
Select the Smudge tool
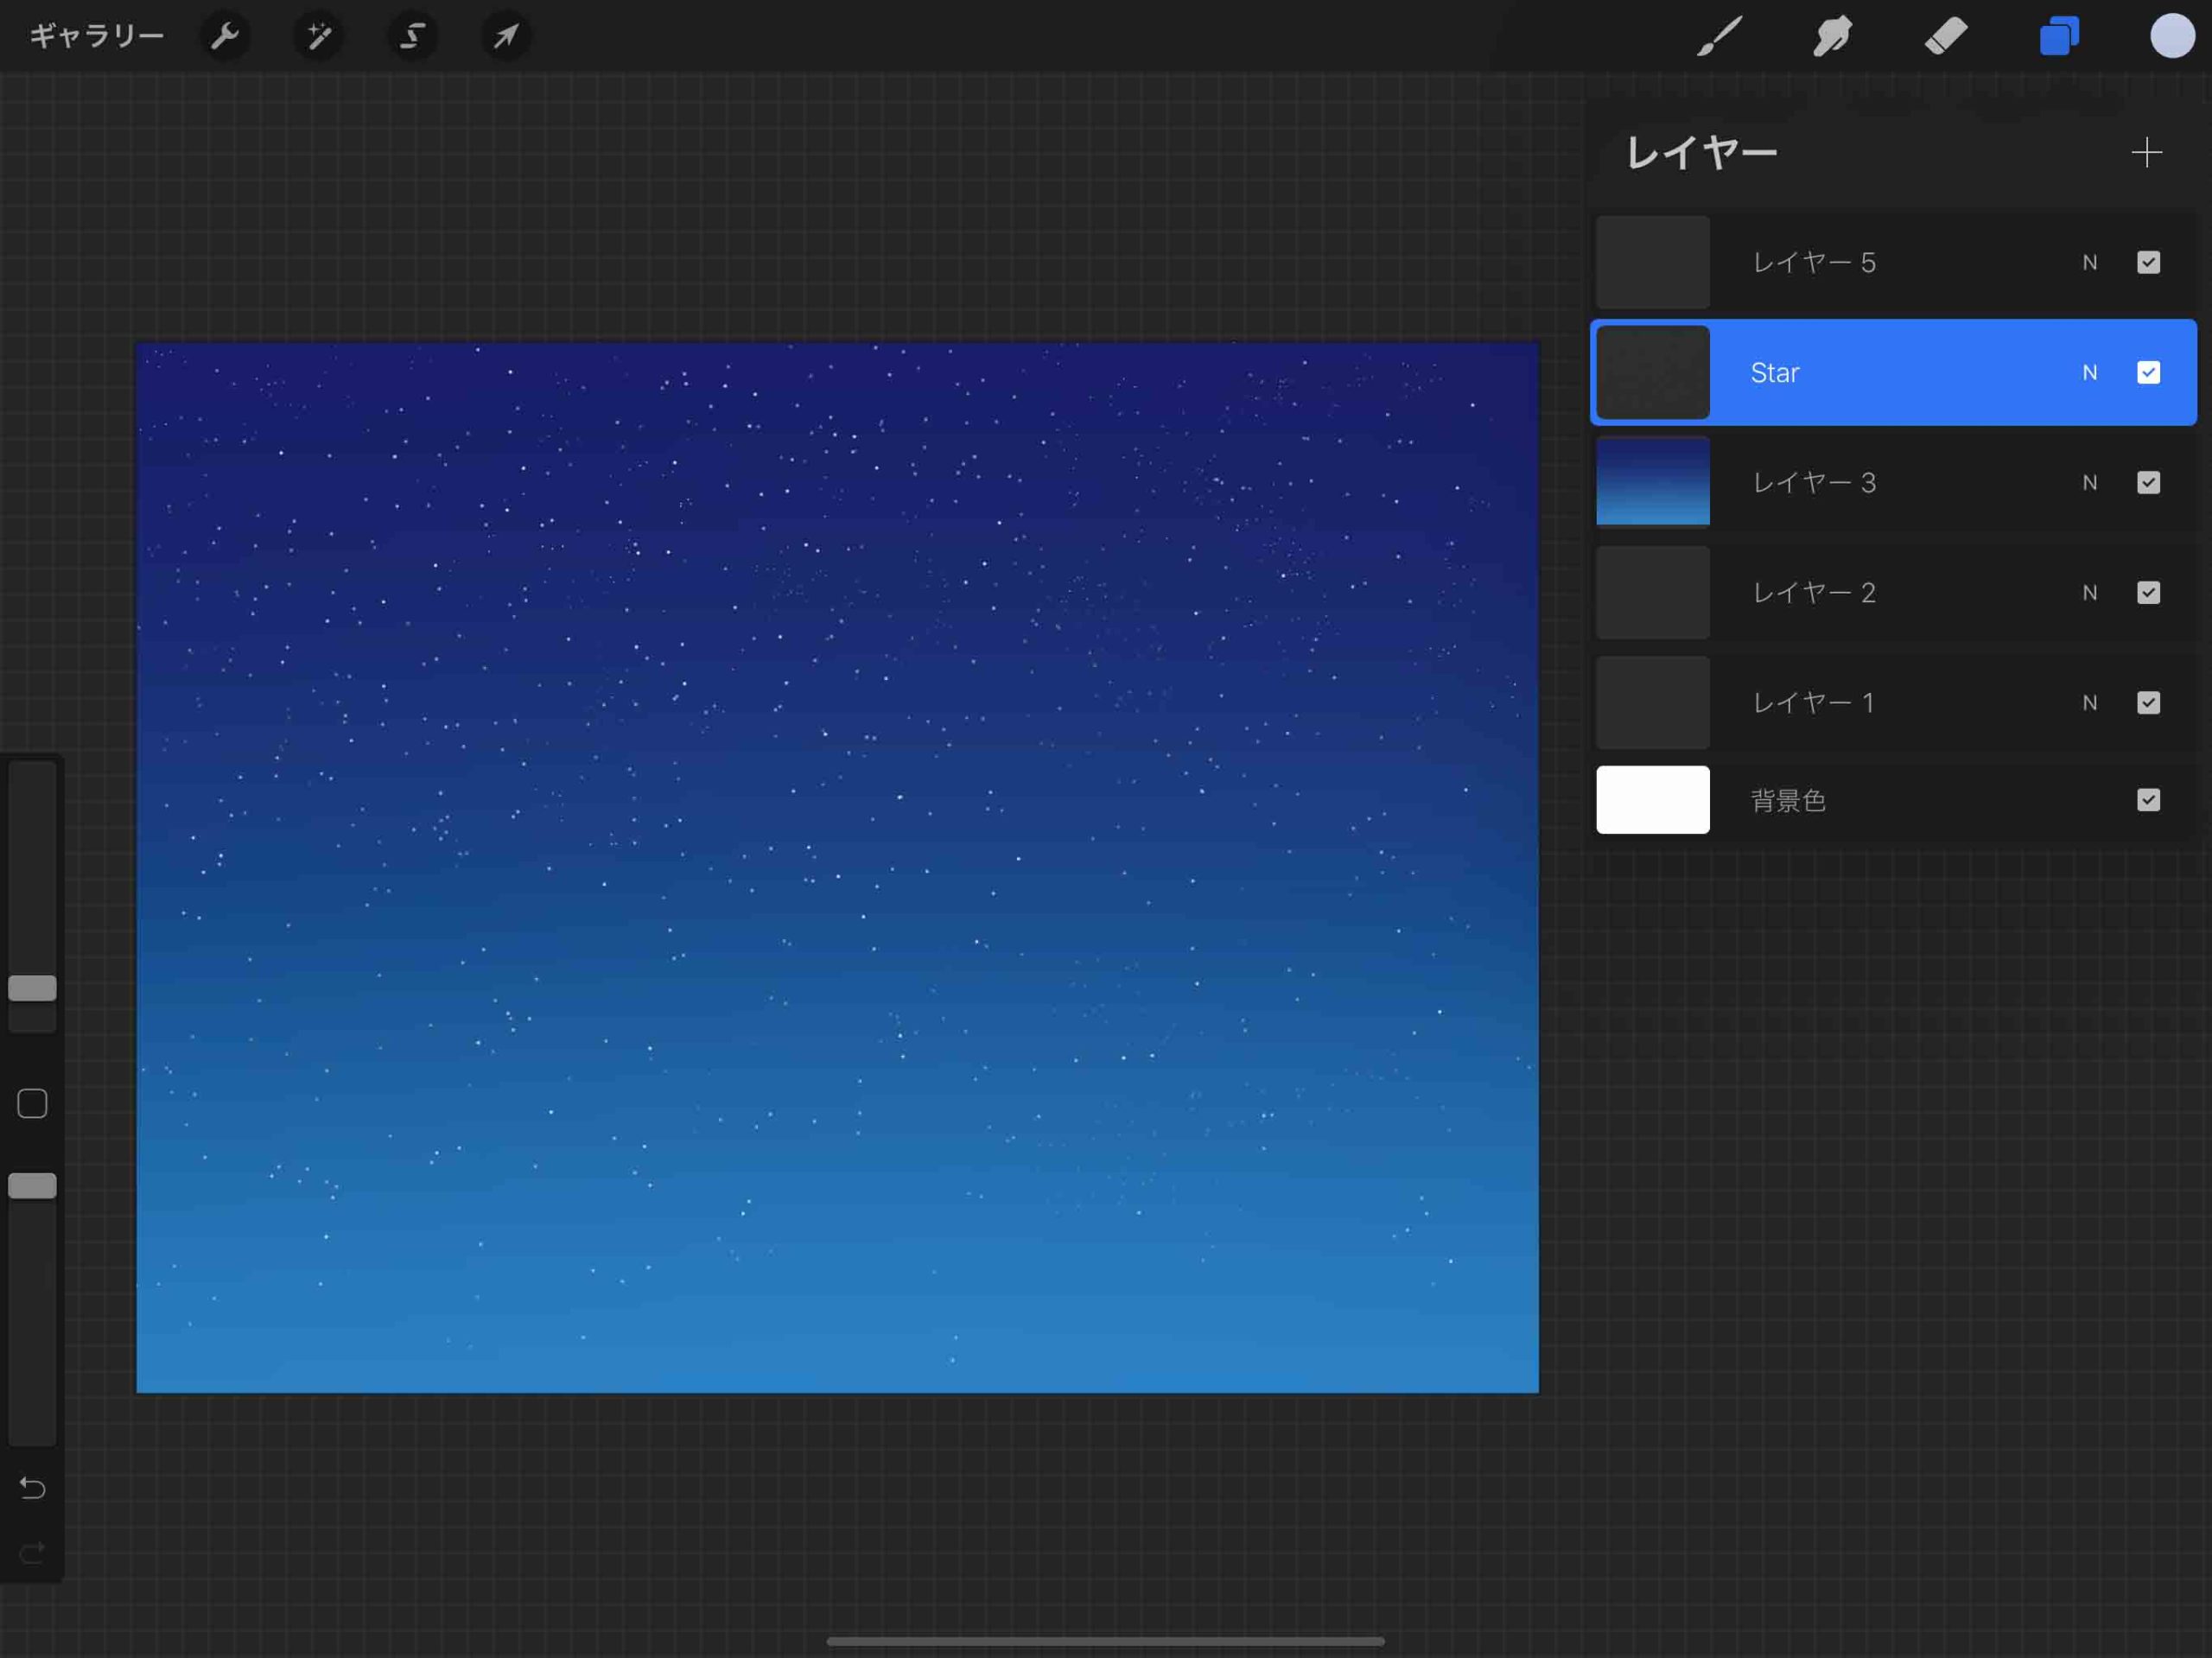pyautogui.click(x=1832, y=37)
